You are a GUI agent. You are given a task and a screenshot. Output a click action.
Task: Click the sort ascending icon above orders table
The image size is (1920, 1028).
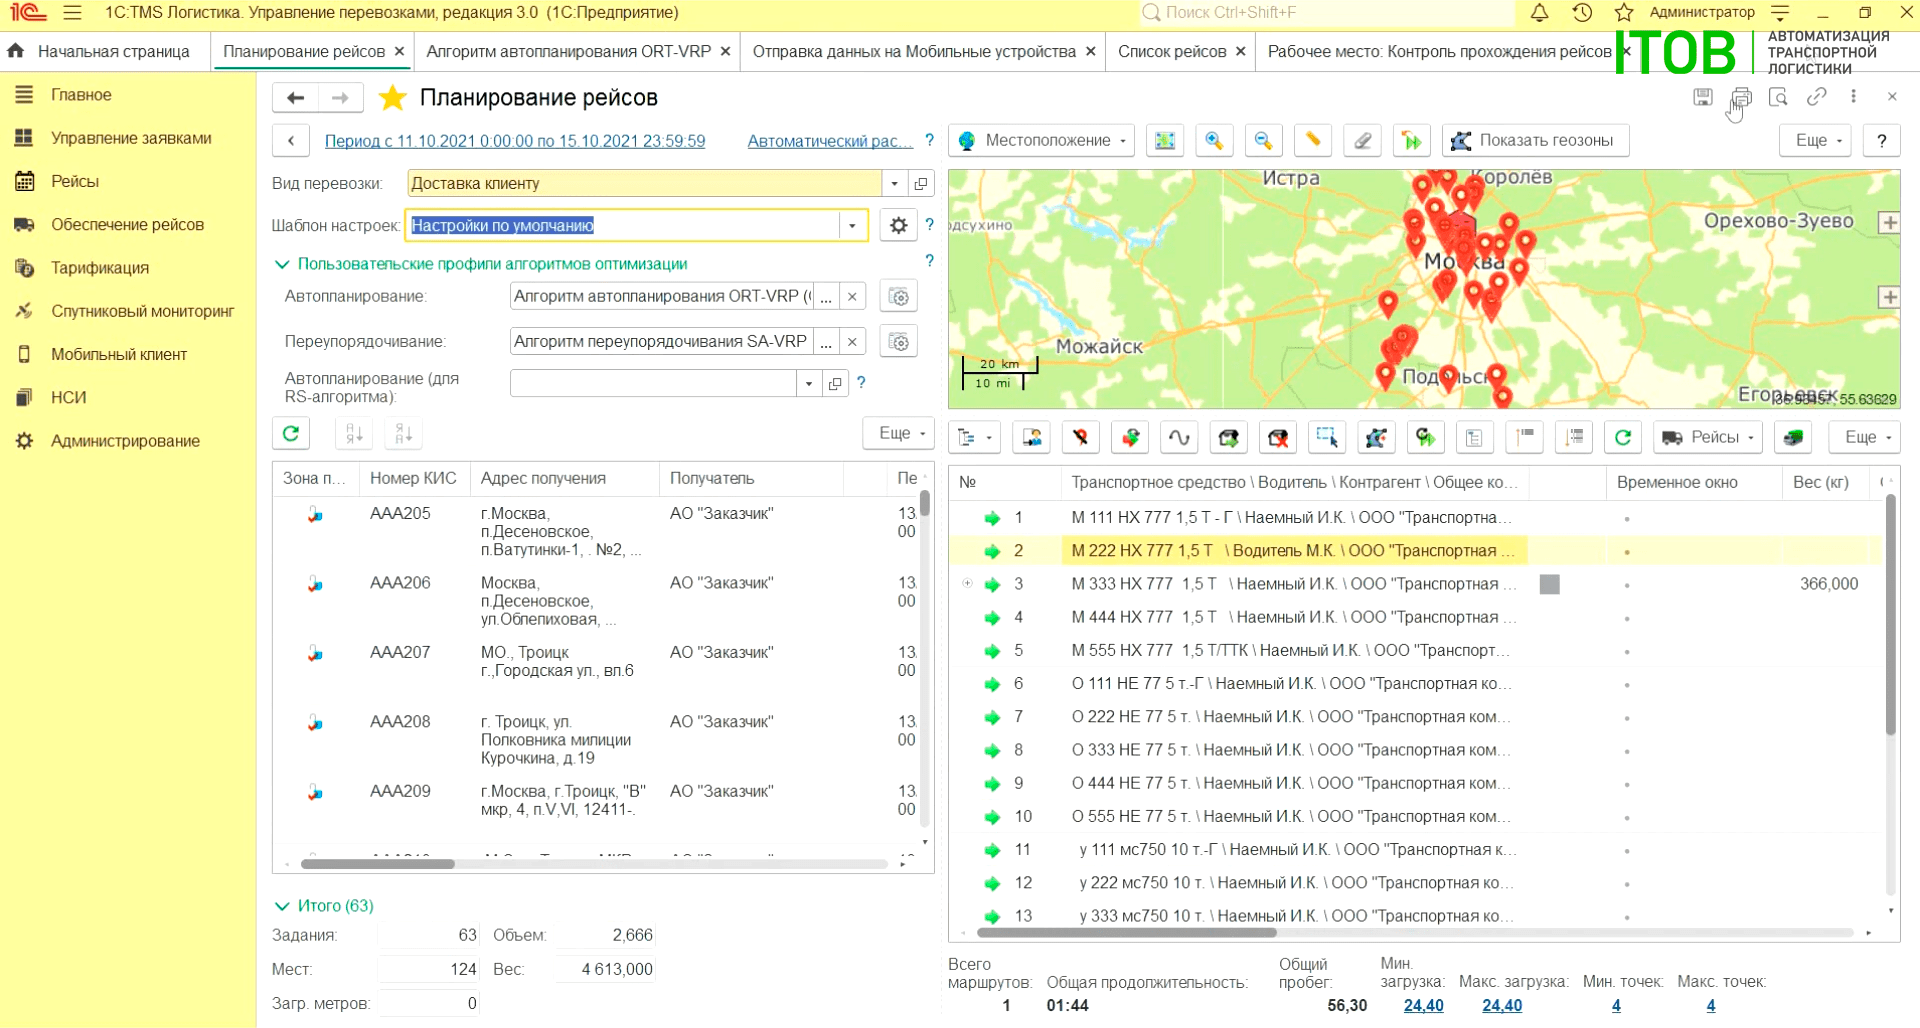[x=354, y=434]
